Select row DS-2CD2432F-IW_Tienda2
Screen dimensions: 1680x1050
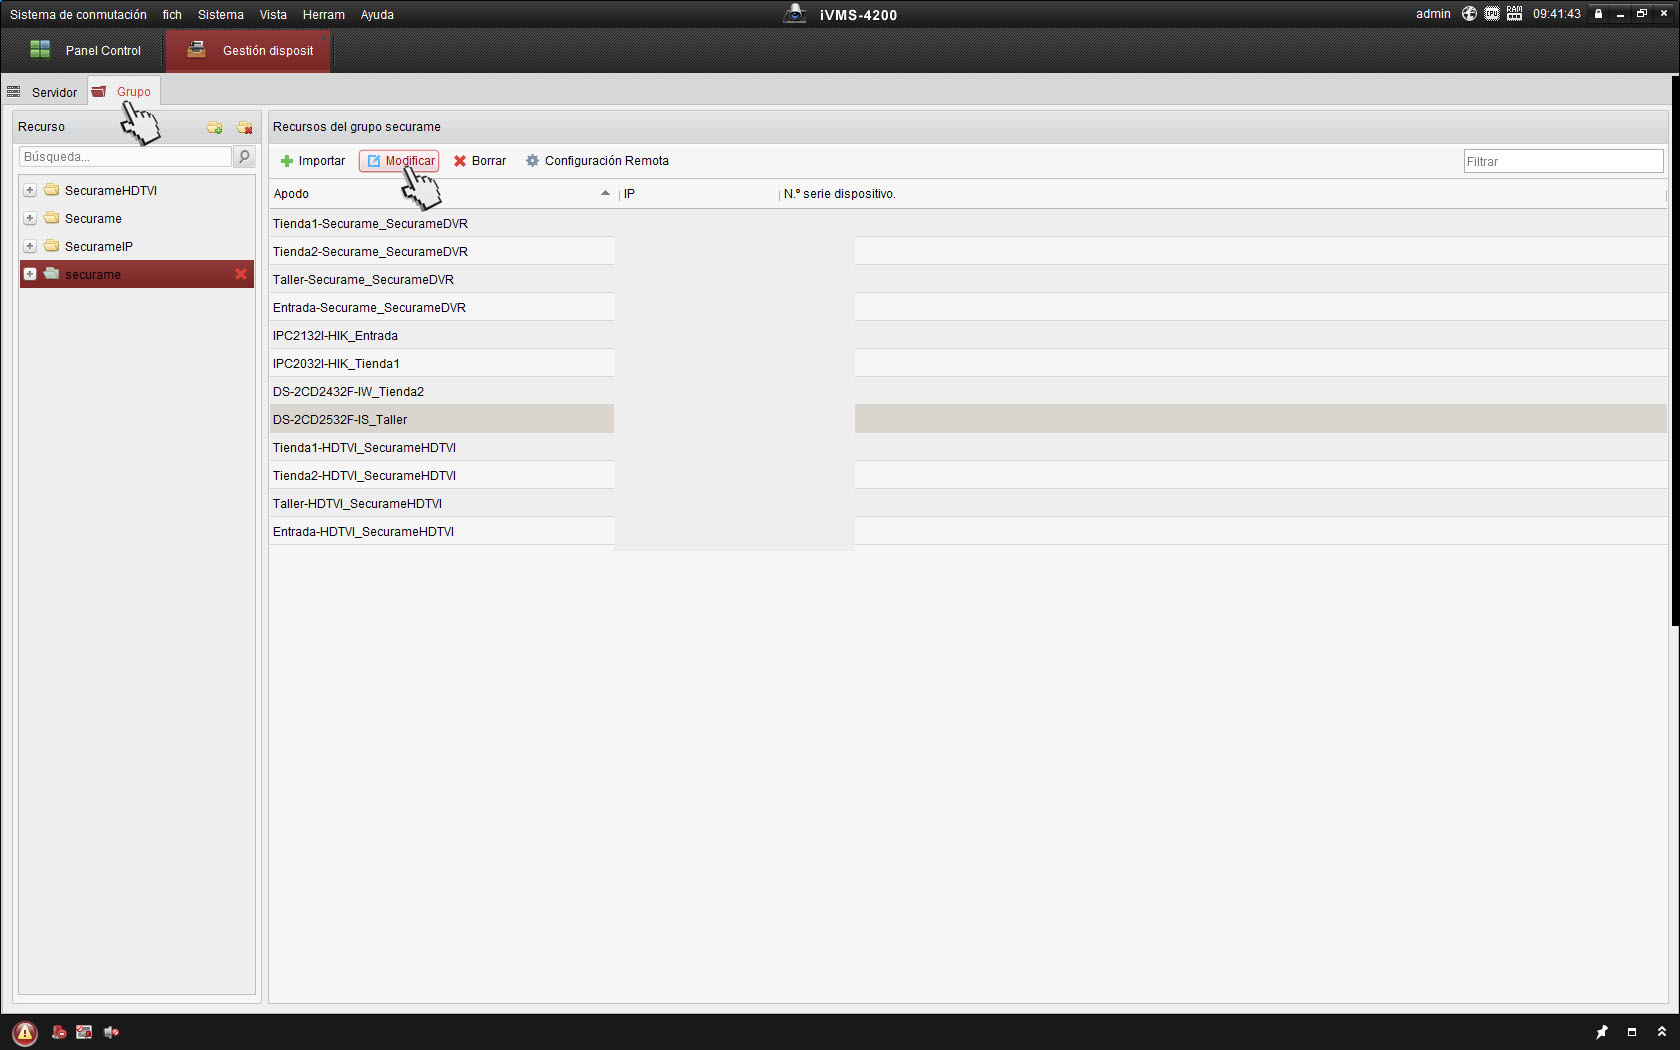pyautogui.click(x=968, y=391)
